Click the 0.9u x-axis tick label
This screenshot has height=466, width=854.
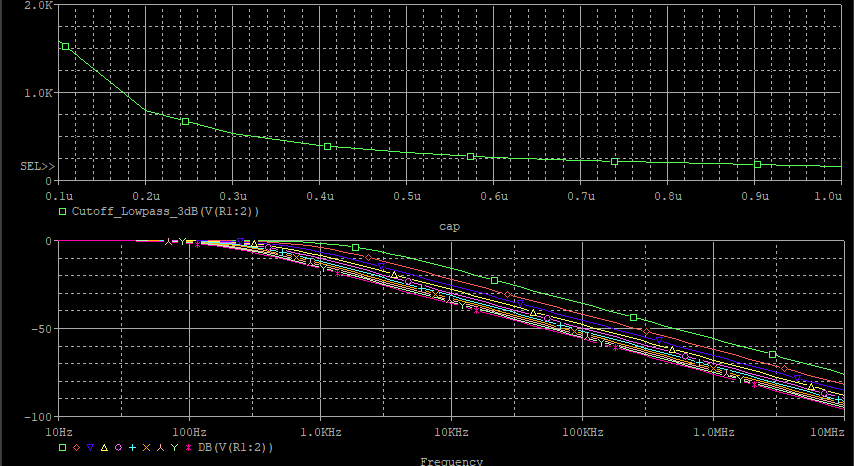point(755,196)
